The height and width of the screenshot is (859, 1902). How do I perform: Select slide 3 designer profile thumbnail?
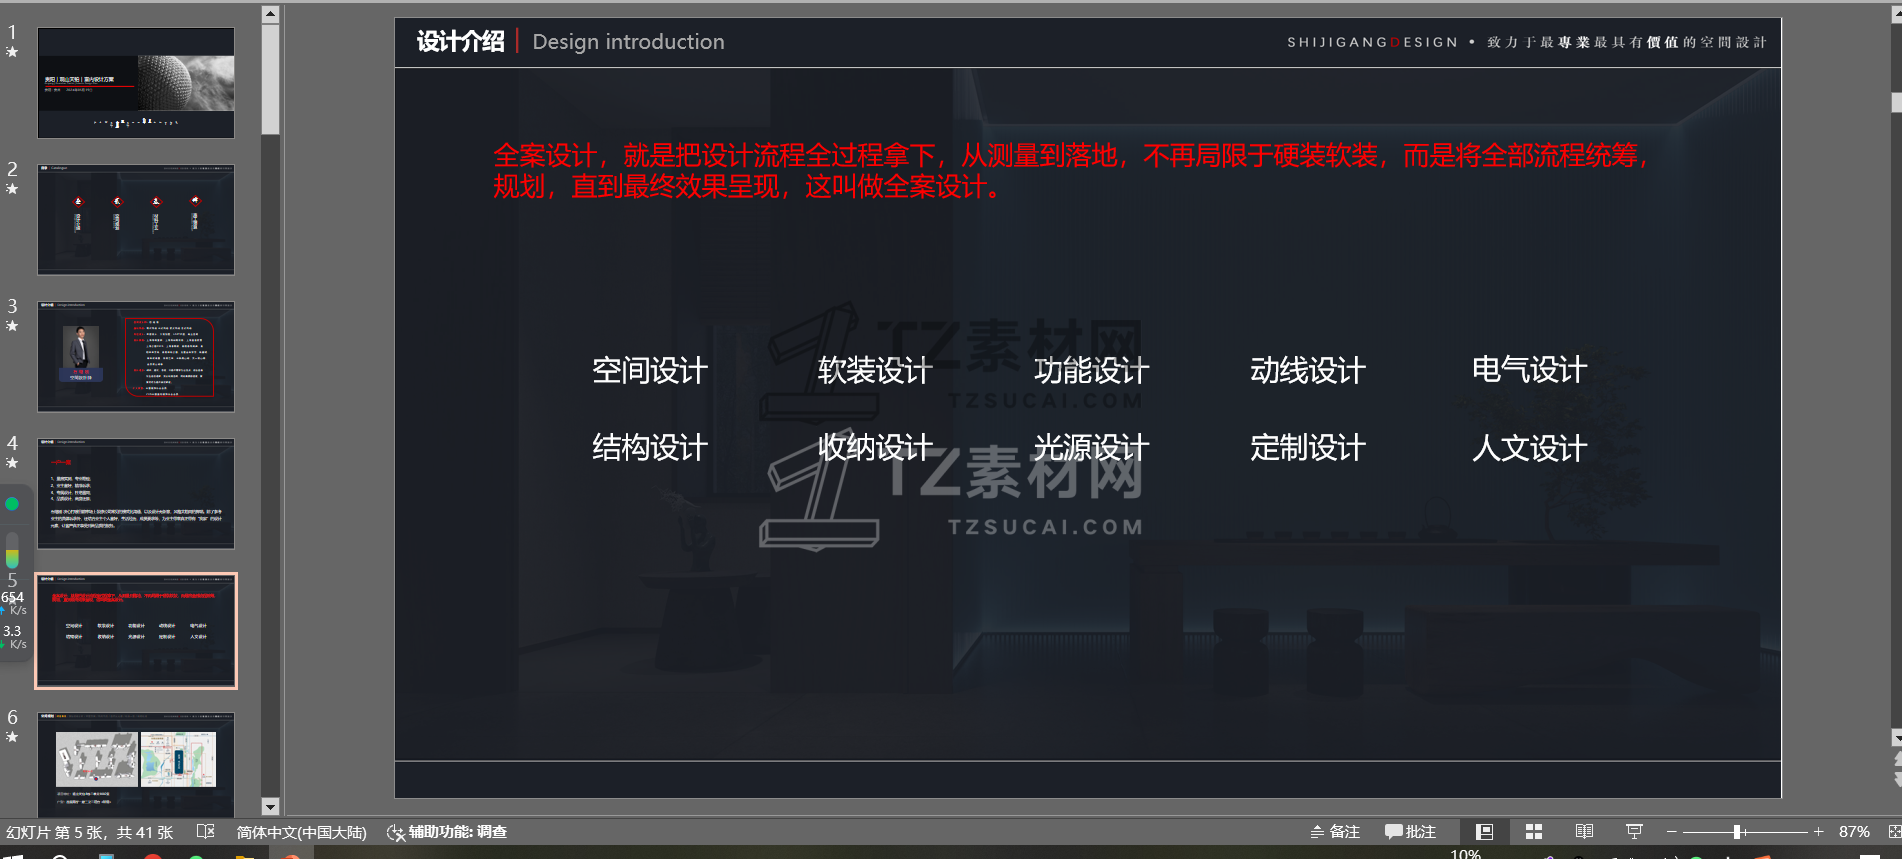tap(136, 357)
